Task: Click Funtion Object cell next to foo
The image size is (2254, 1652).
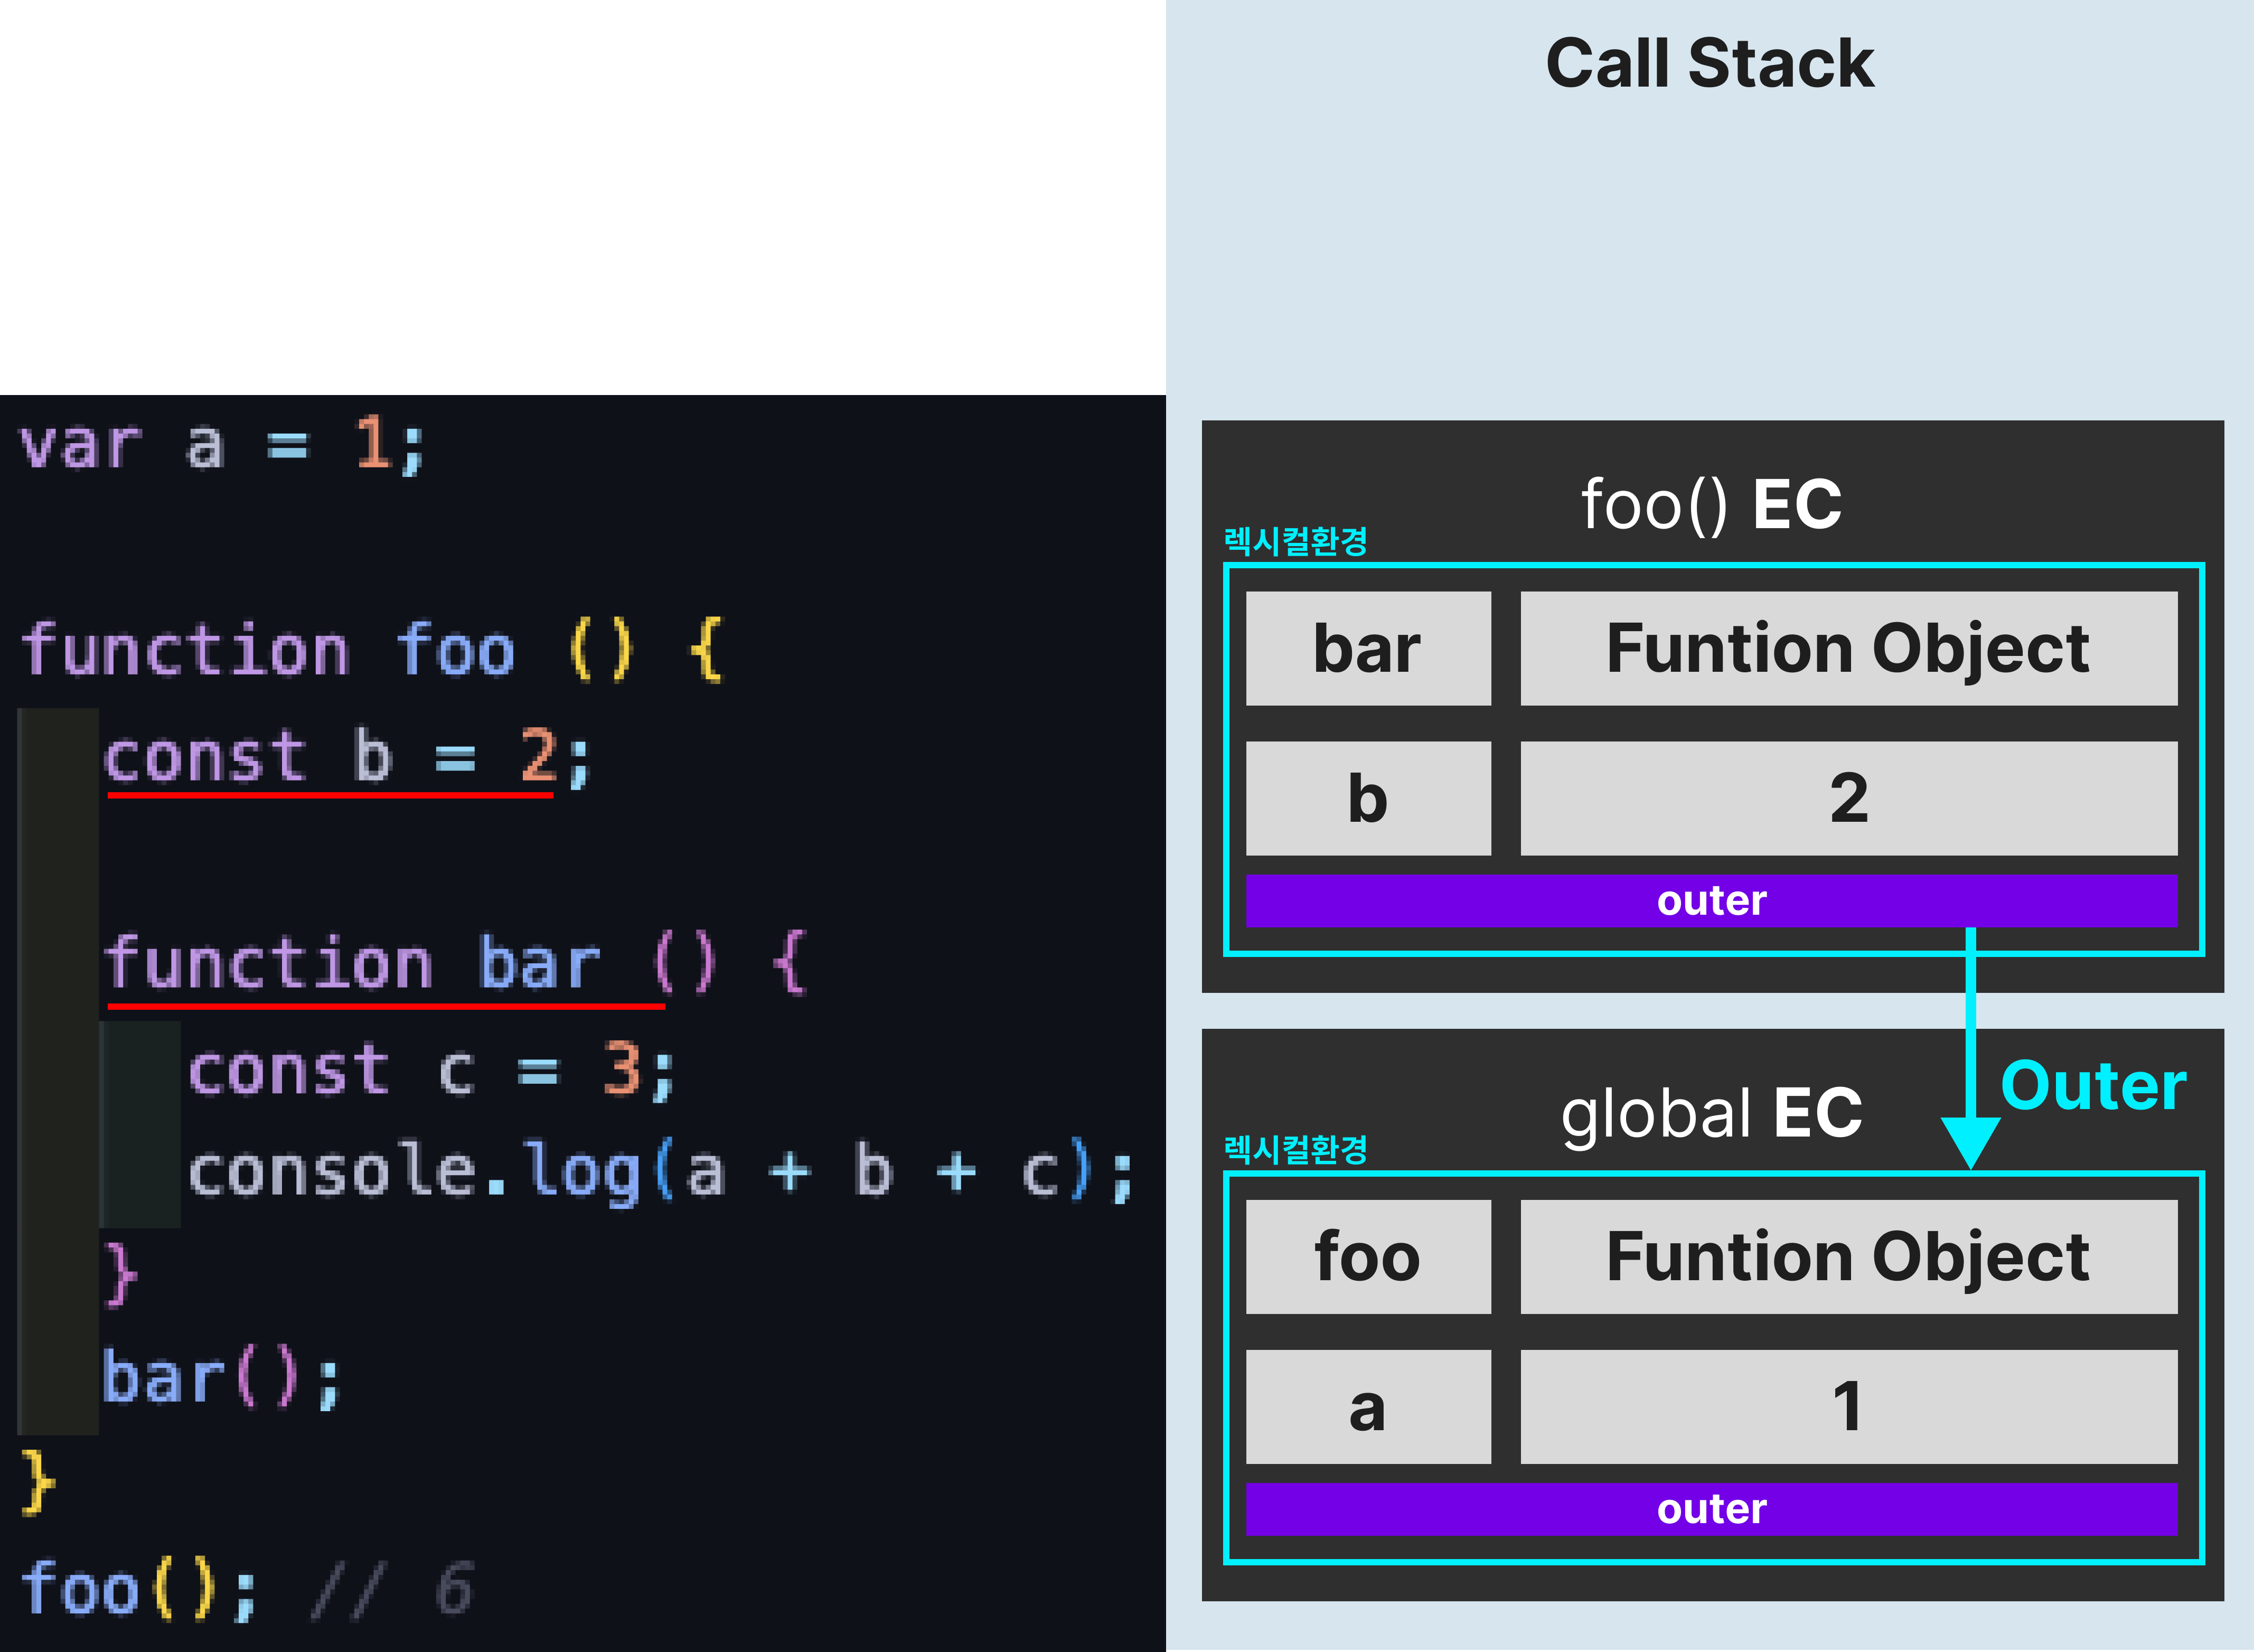Action: coord(1848,1256)
